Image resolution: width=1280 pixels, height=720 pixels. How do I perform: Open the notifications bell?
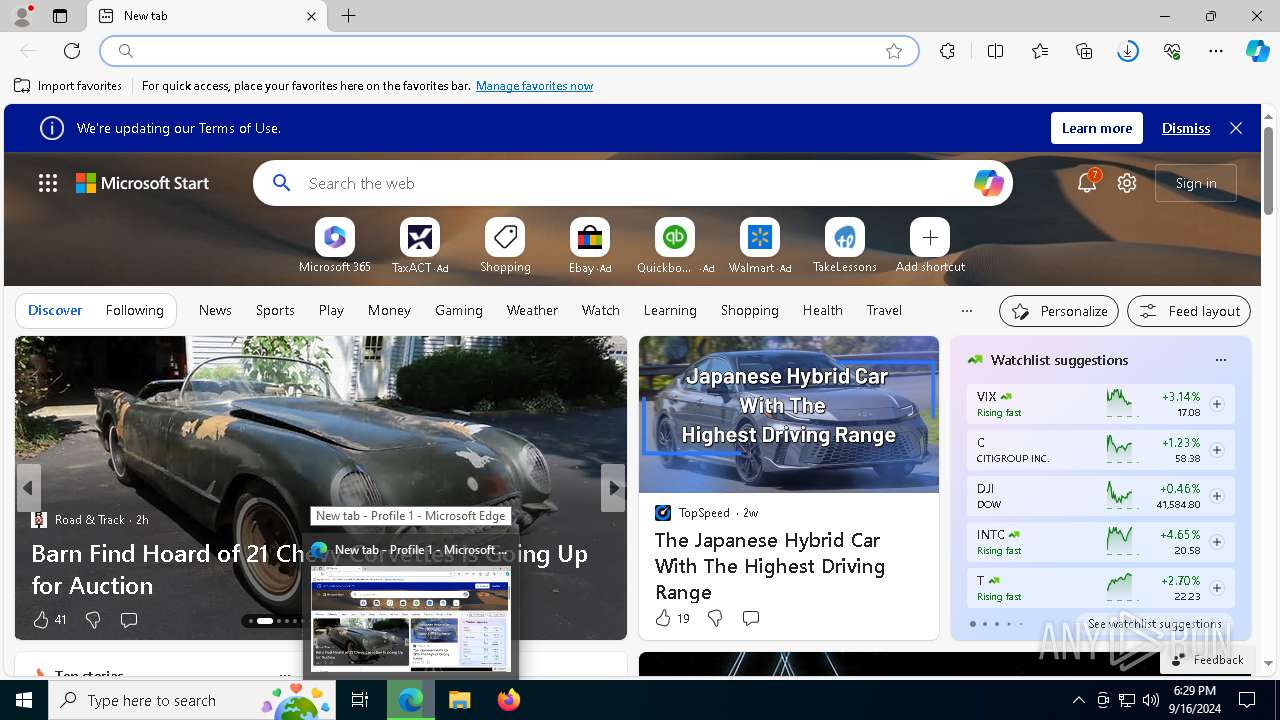coord(1086,183)
